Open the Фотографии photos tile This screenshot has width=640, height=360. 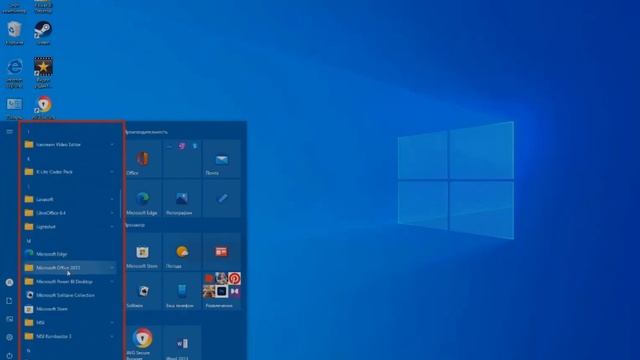(x=182, y=199)
